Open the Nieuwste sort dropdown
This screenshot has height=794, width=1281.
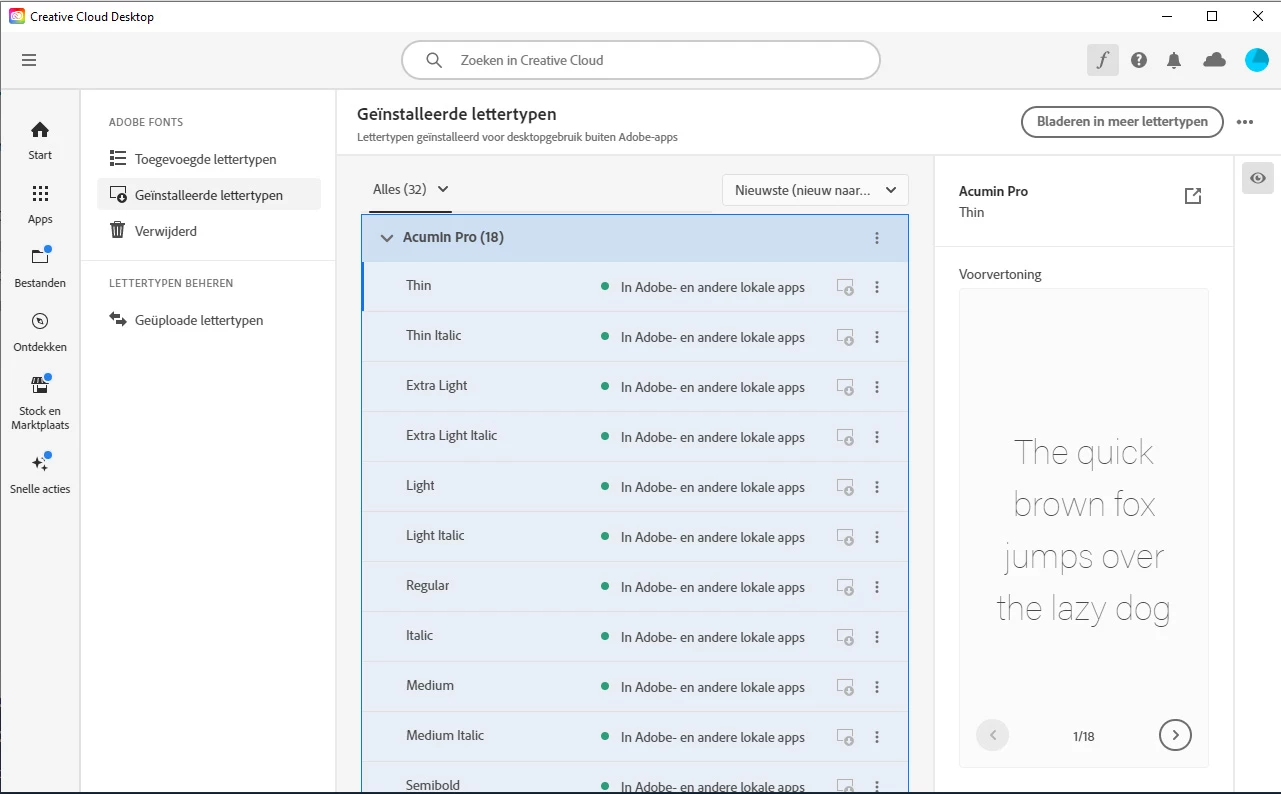point(815,190)
